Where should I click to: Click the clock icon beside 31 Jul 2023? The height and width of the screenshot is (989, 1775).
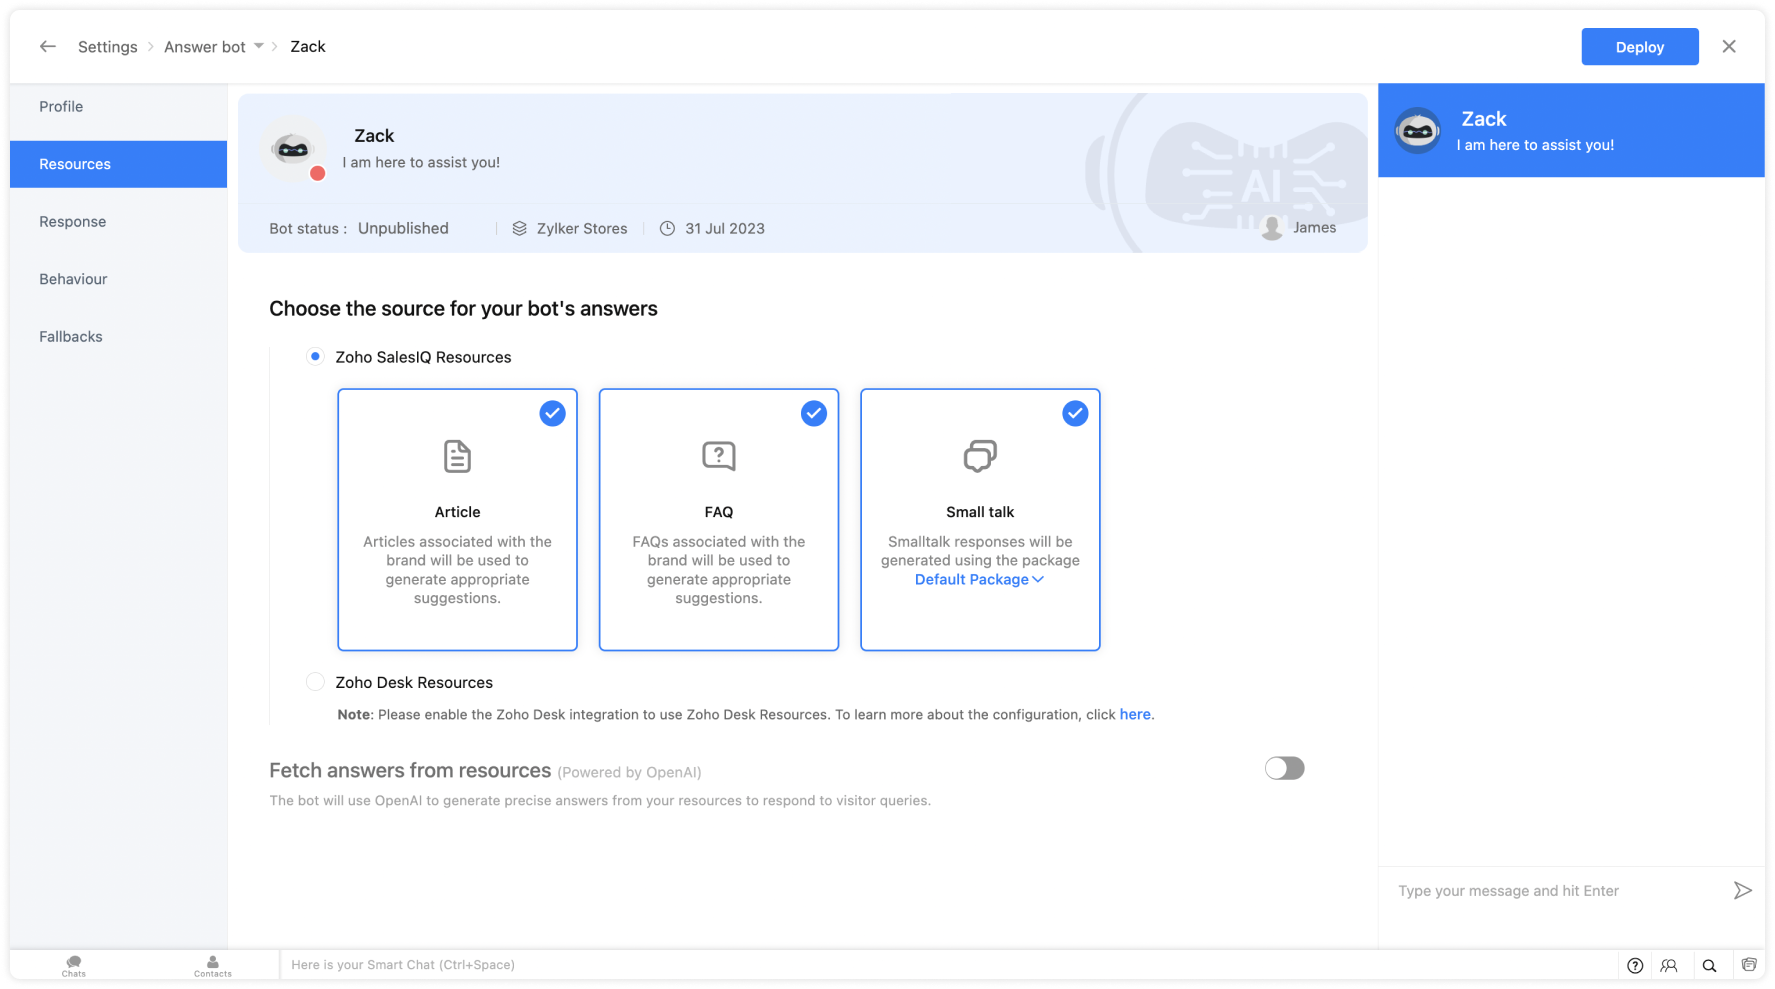pos(667,228)
